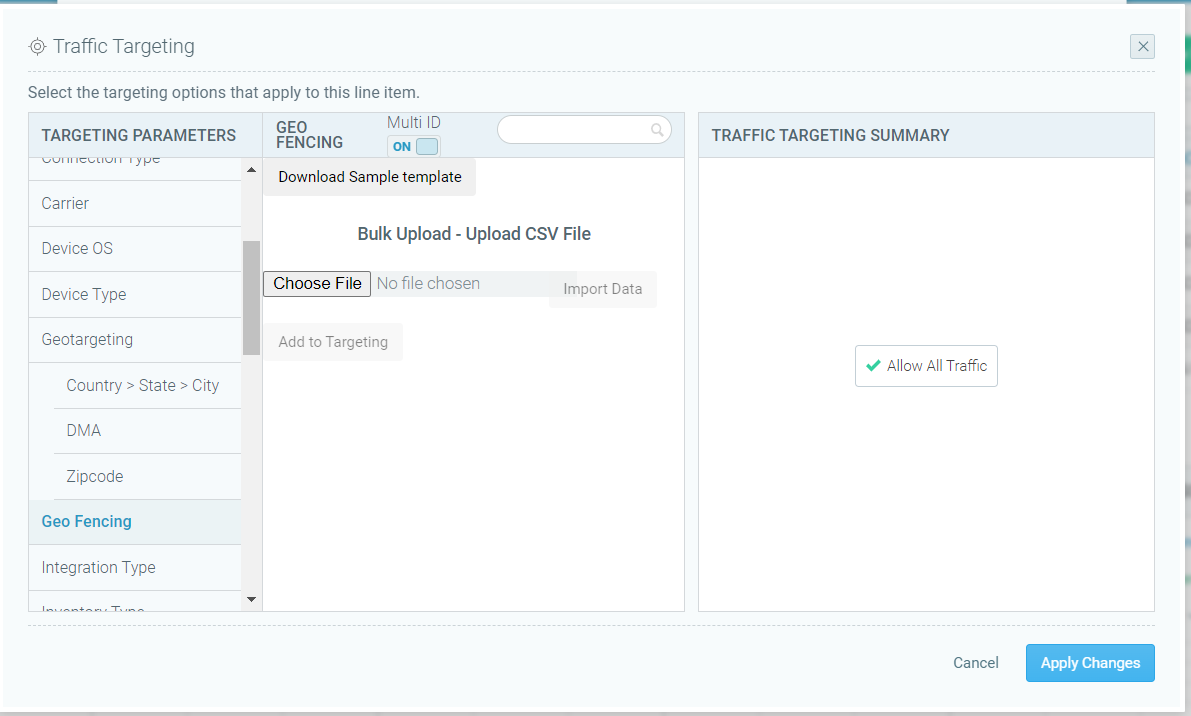Click Allow All Traffic button
1191x716 pixels.
[x=926, y=366]
